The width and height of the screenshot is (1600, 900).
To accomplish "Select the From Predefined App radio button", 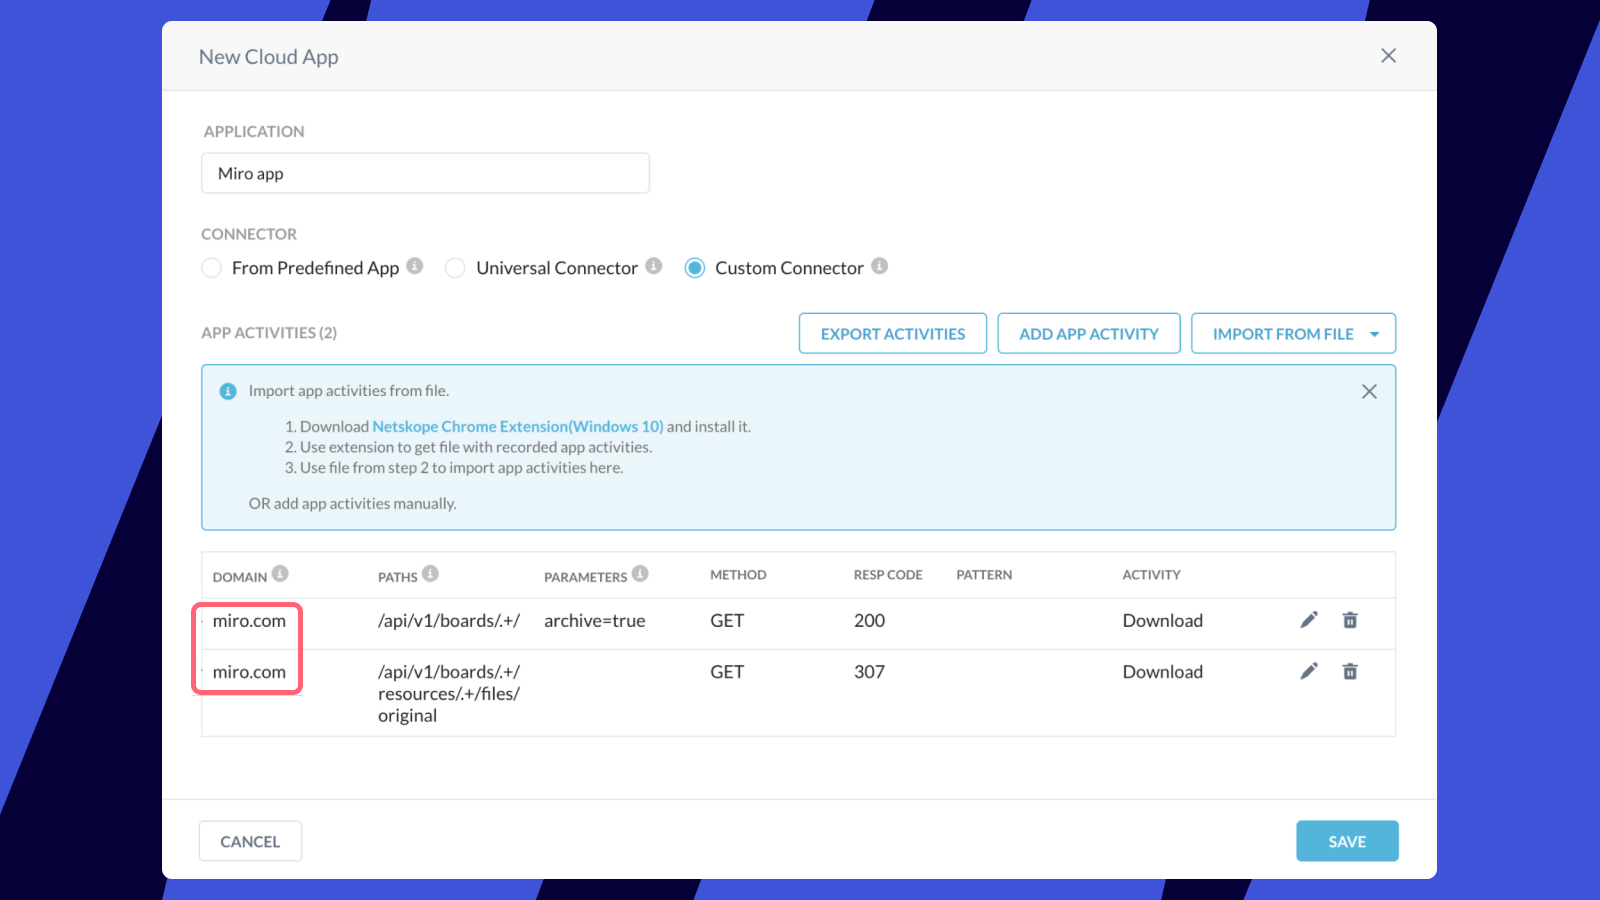I will tap(211, 268).
